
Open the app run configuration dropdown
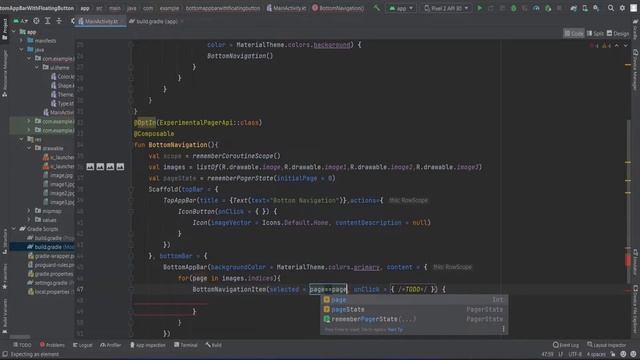click(x=401, y=8)
